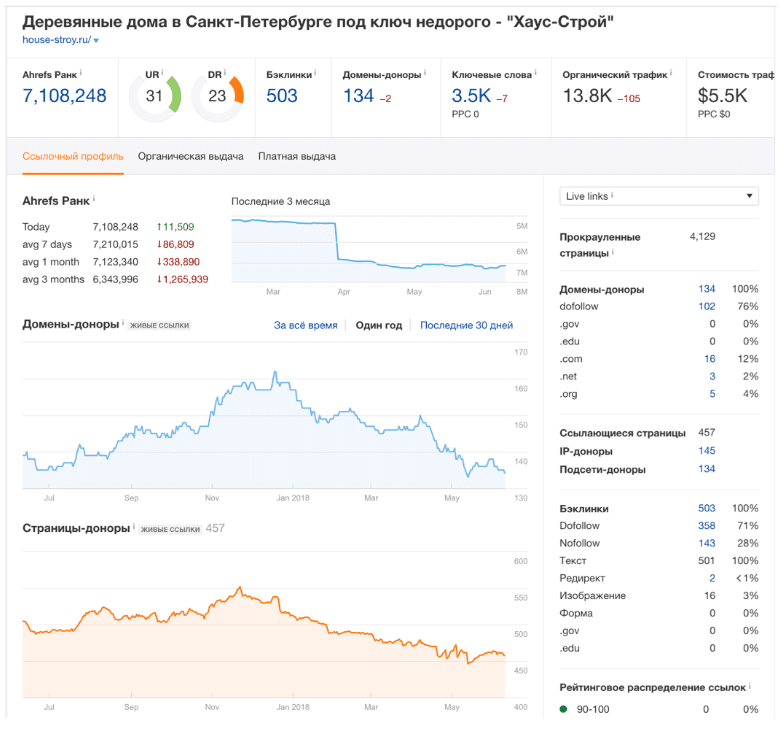This screenshot has width=784, height=734.
Task: Open the Ahrefs Rank value 7,108,248
Action: click(64, 96)
